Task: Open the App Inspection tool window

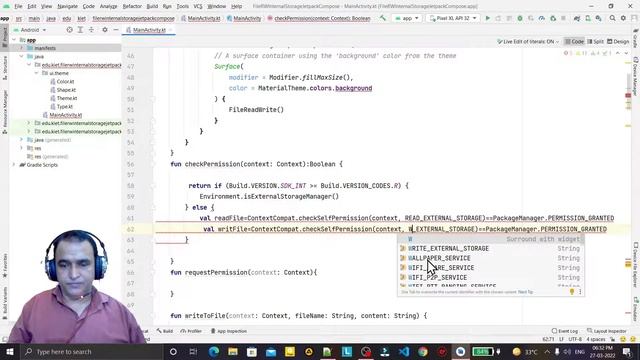Action: (229, 331)
